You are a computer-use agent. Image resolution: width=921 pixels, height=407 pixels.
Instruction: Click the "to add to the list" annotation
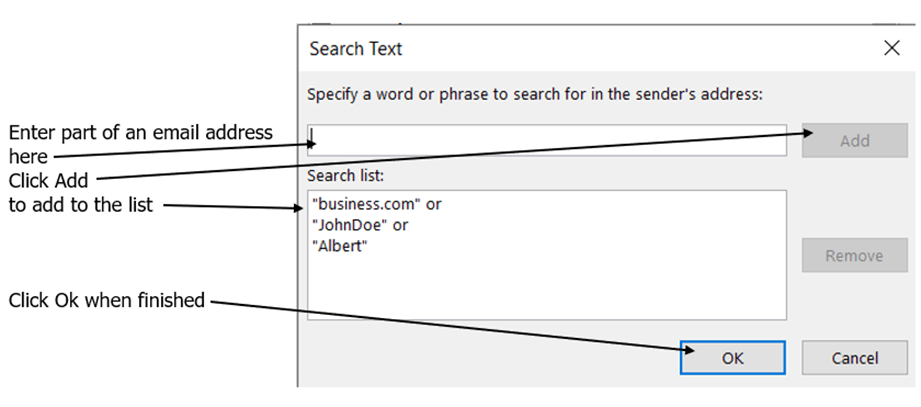pyautogui.click(x=80, y=205)
